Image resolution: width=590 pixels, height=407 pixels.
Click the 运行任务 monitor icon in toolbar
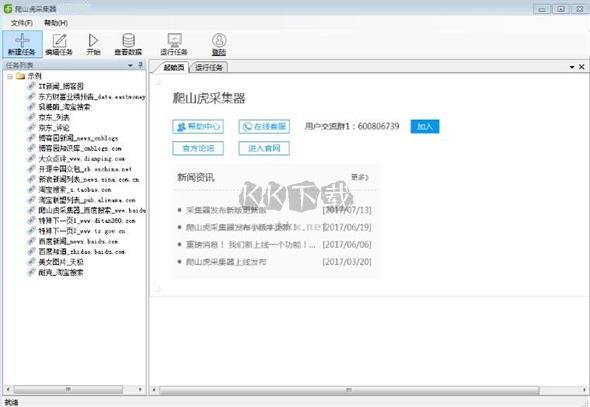pyautogui.click(x=174, y=44)
